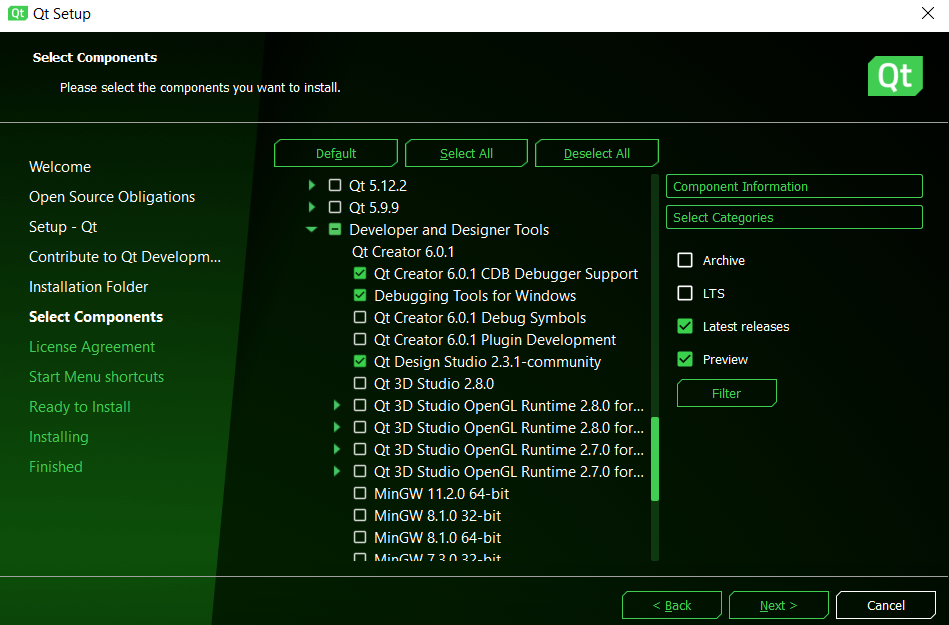949x625 pixels.
Task: Check MinGW 11.2.0 64-bit checkbox
Action: tap(360, 493)
